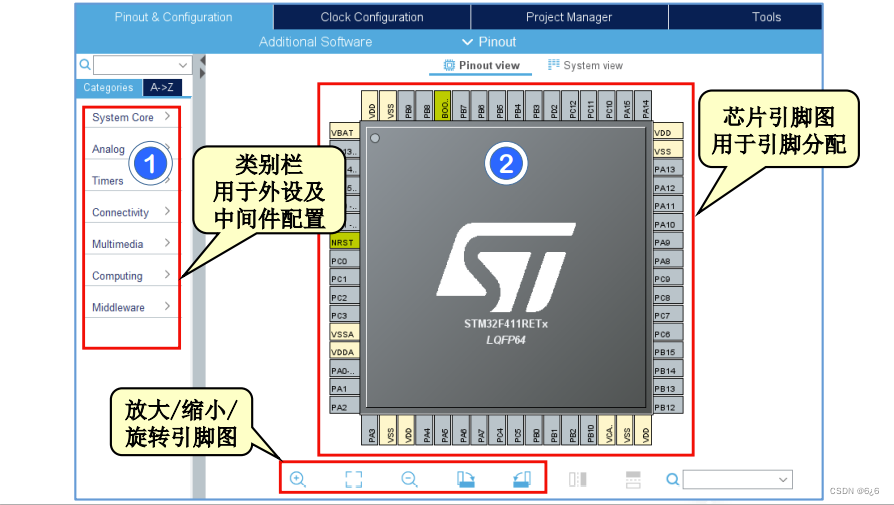
Task: Open the category search dropdown arrow
Action: tap(182, 65)
